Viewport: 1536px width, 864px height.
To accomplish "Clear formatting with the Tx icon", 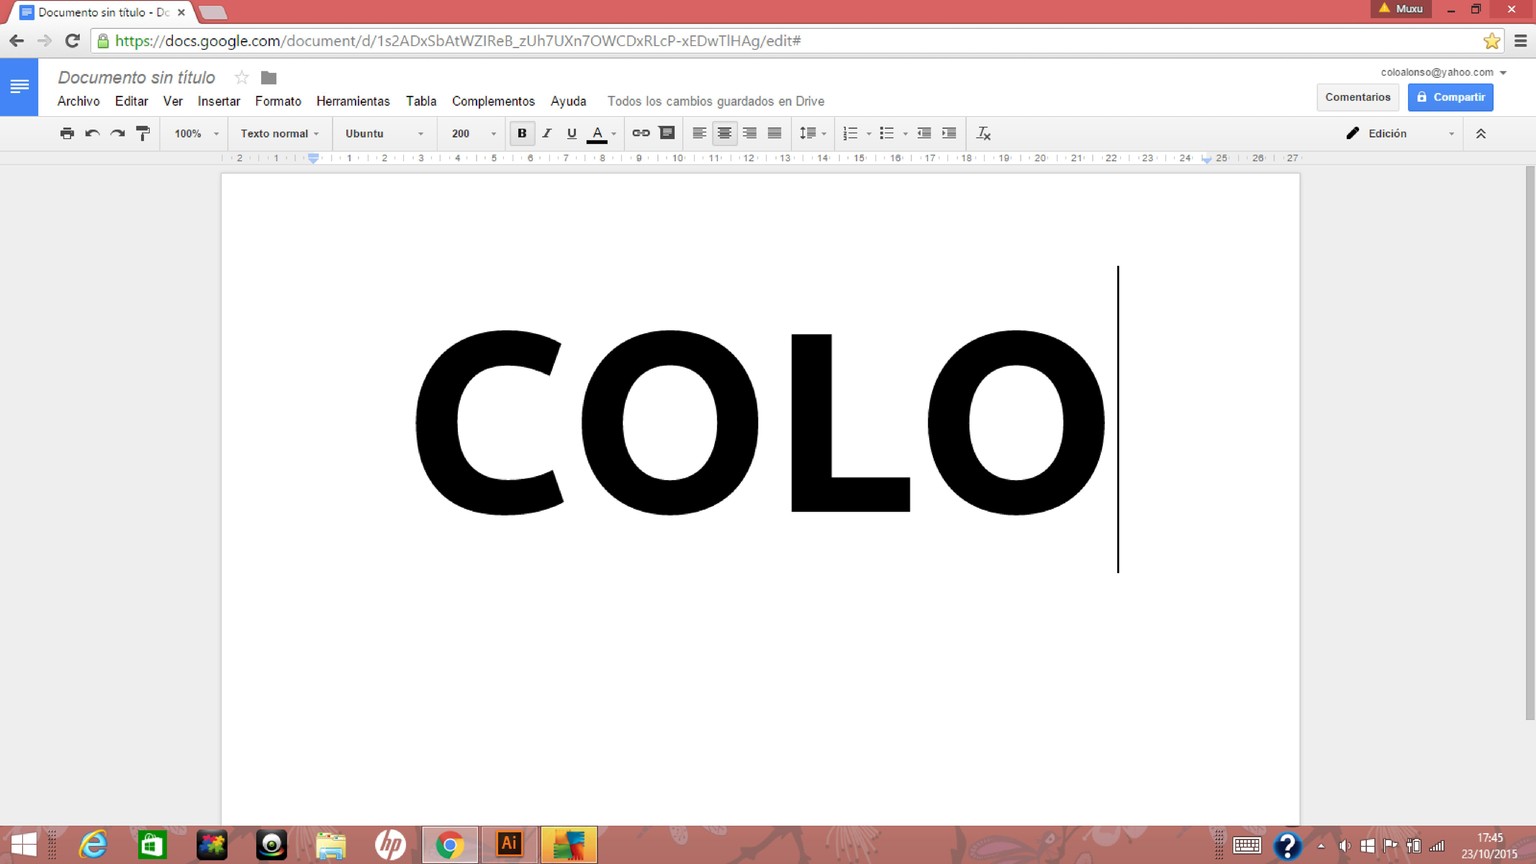I will click(984, 133).
